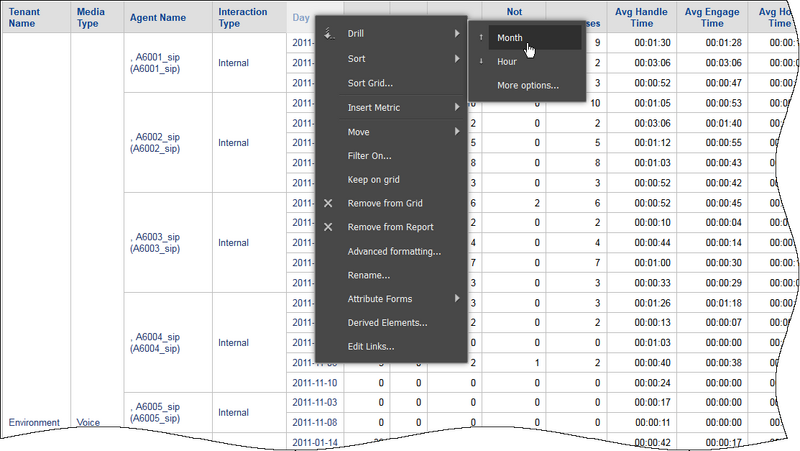This screenshot has height=451, width=800.
Task: Expand the Insert Metric submenu
Action: [456, 107]
